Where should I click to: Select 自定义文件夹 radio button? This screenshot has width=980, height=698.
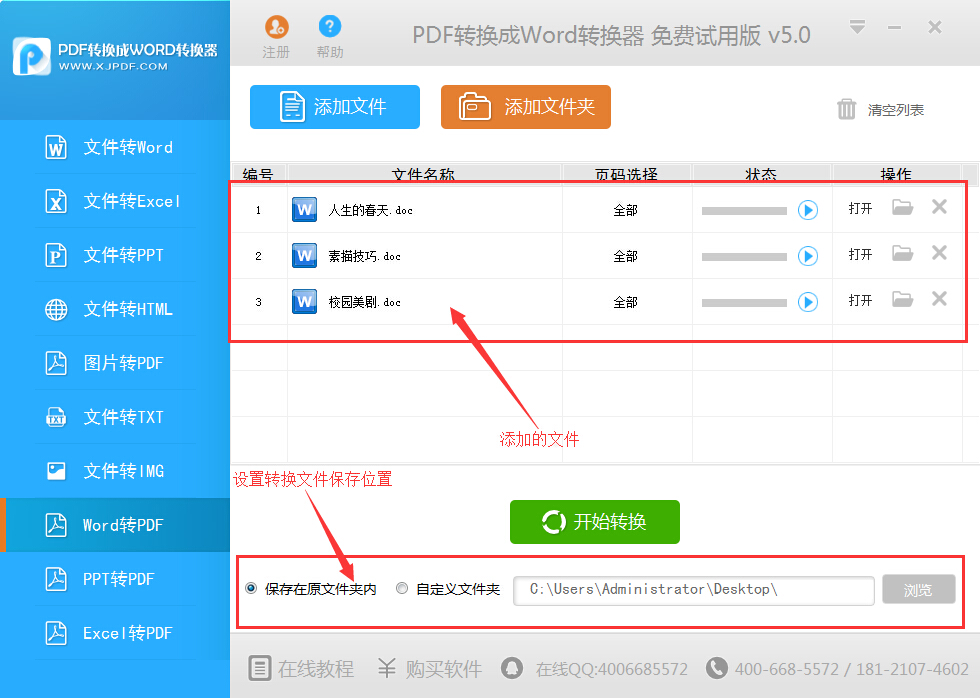tap(402, 589)
